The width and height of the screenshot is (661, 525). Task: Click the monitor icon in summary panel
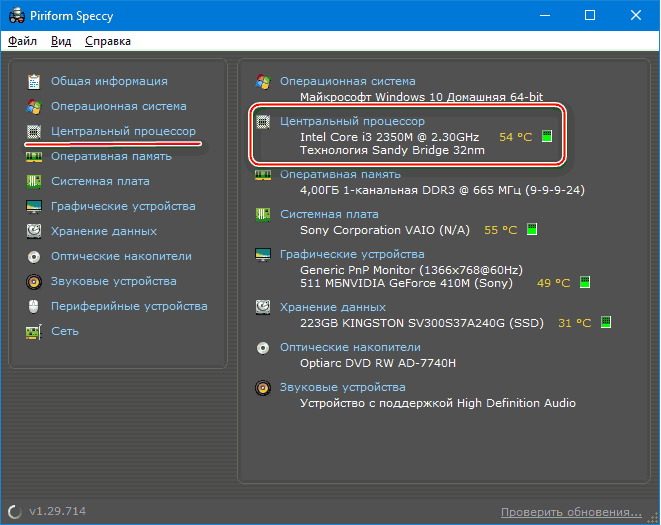263,255
